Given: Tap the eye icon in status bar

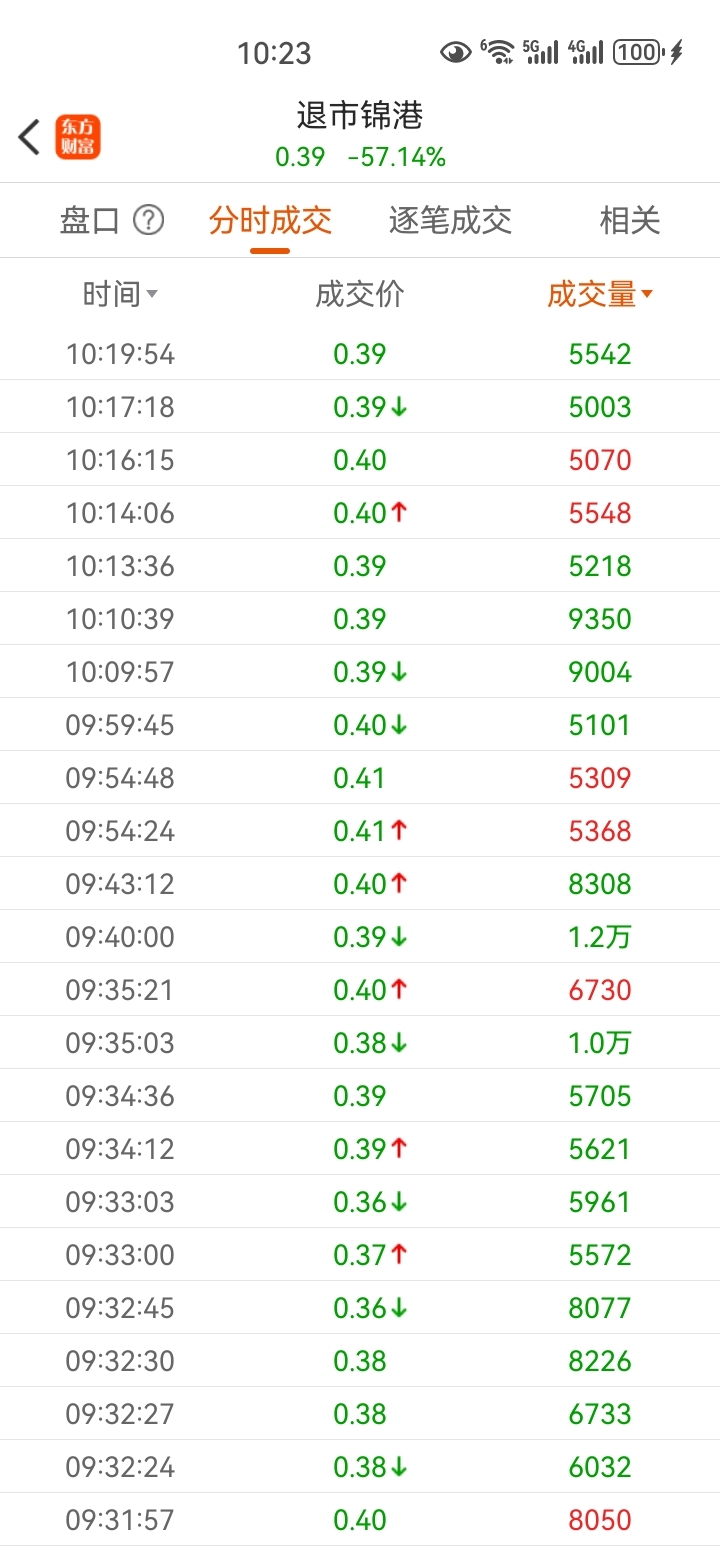Looking at the screenshot, I should [455, 52].
